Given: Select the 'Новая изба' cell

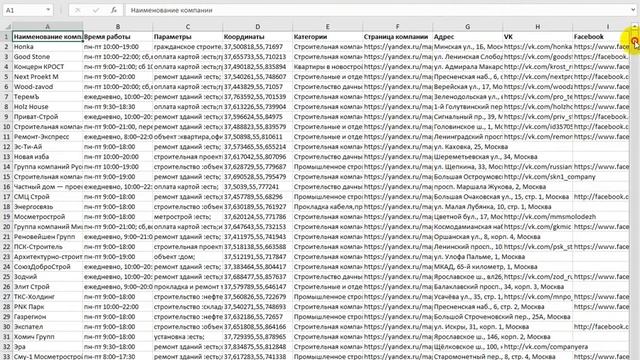Looking at the screenshot, I should [x=48, y=157].
